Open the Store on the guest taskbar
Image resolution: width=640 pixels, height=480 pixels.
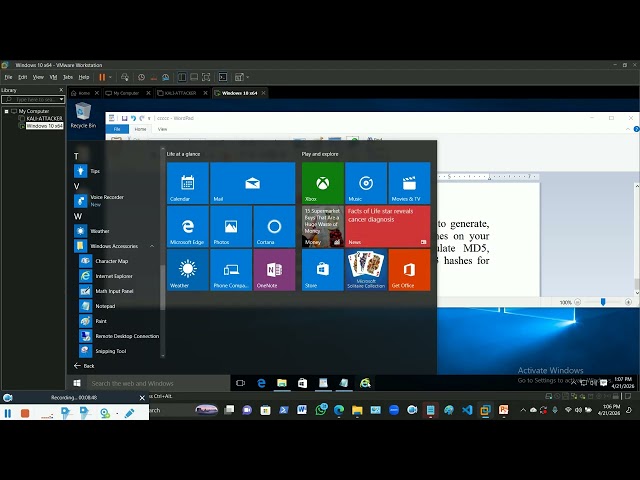coord(302,383)
